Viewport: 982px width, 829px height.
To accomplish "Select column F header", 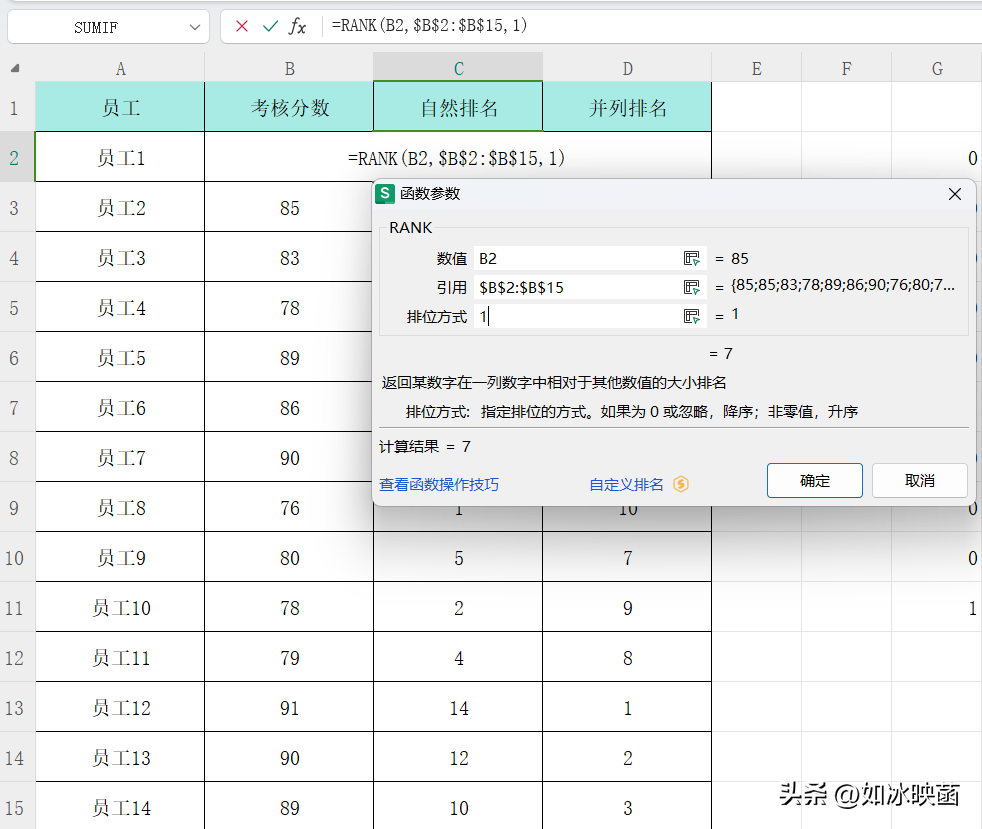I will tap(847, 68).
